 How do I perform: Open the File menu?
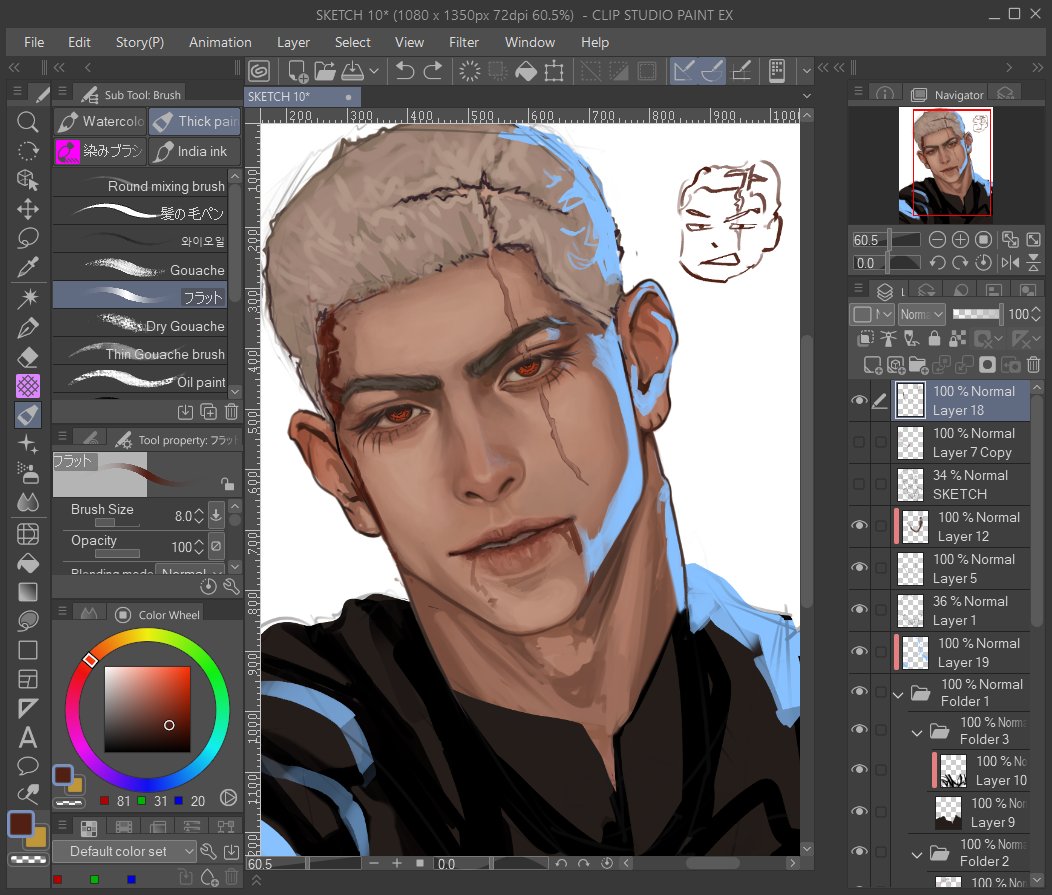click(34, 42)
